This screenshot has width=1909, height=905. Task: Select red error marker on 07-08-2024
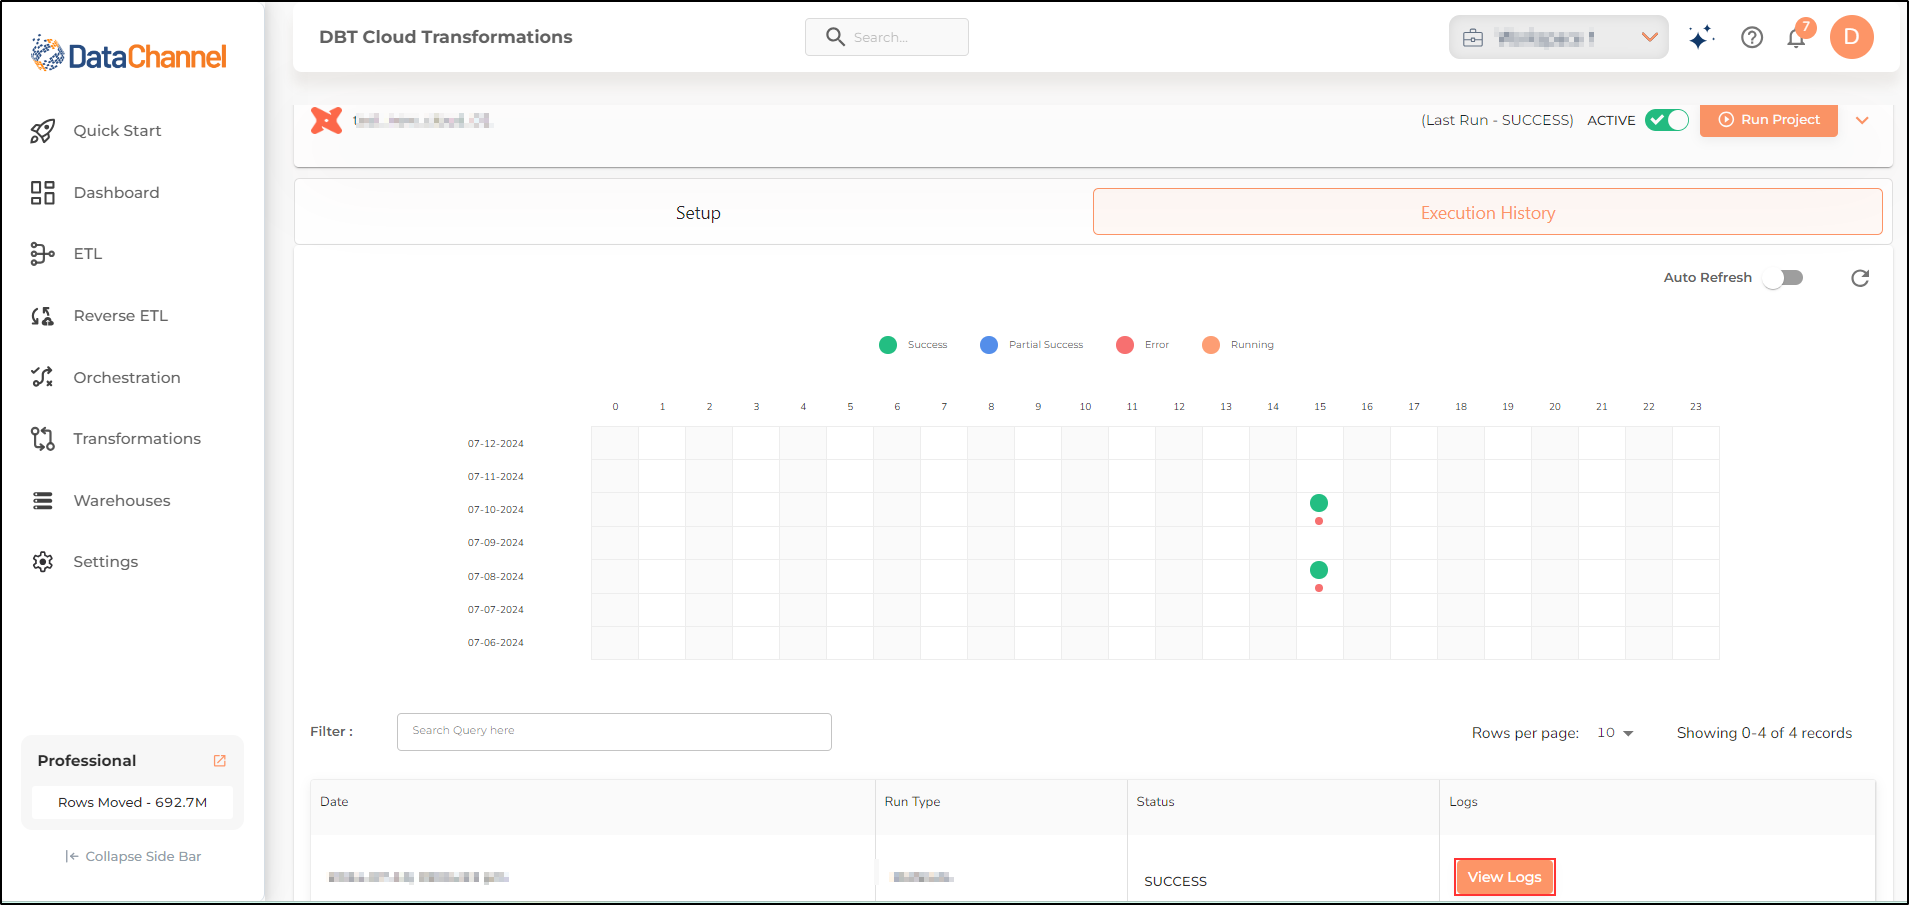tap(1319, 588)
